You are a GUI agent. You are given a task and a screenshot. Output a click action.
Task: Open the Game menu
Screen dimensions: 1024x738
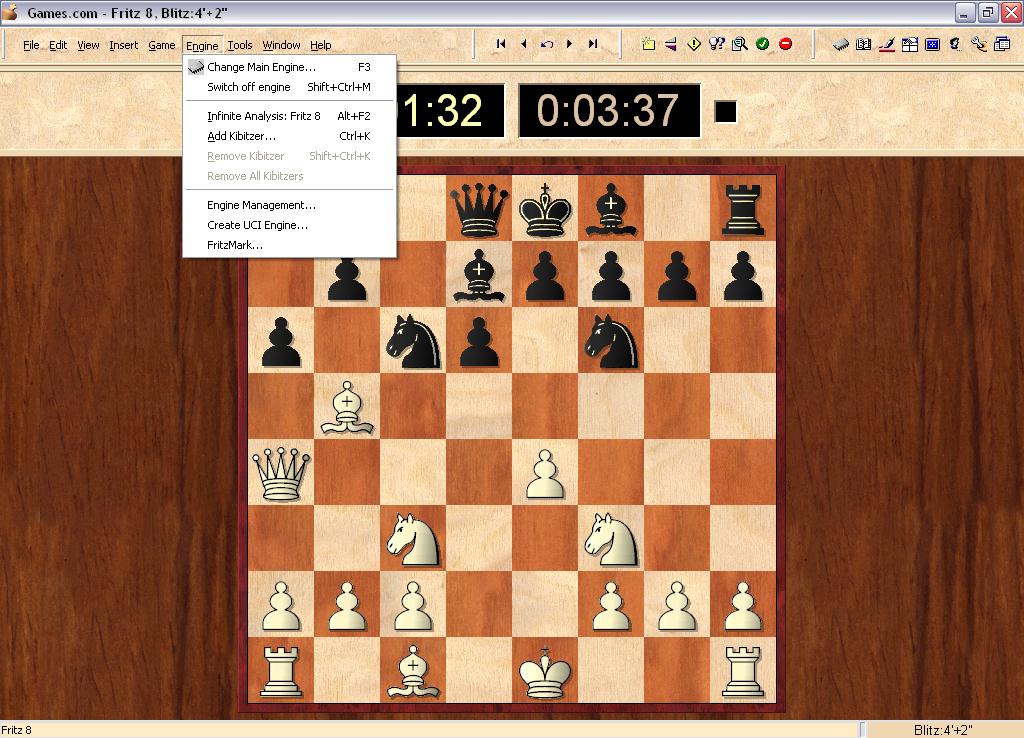pyautogui.click(x=161, y=45)
